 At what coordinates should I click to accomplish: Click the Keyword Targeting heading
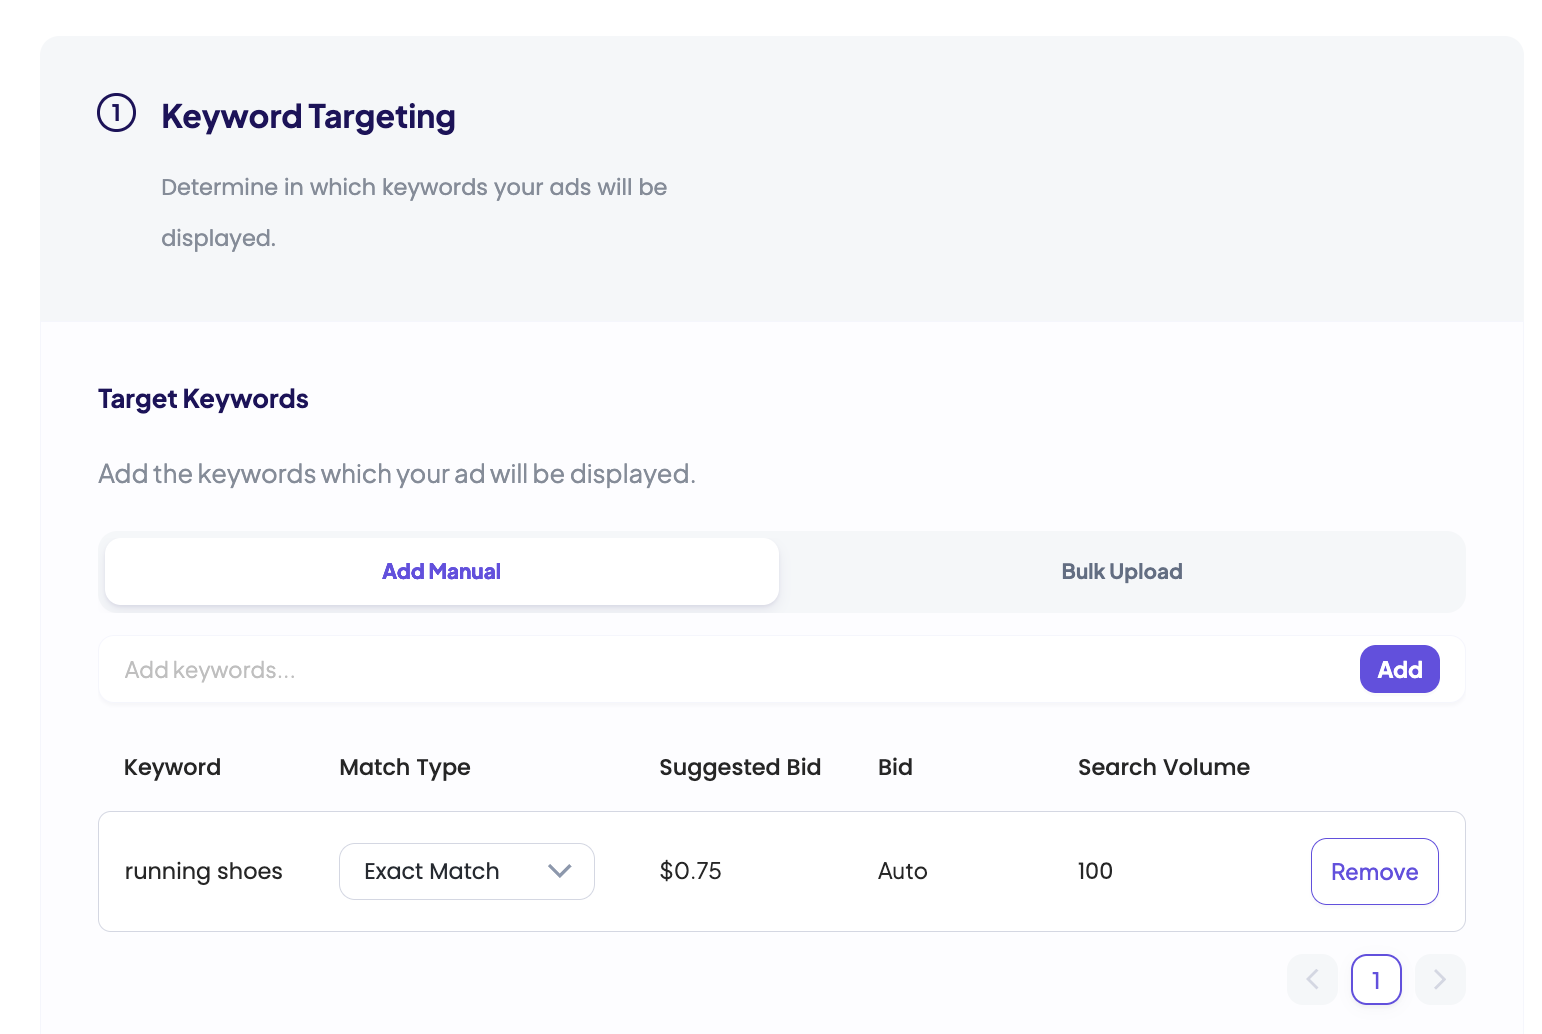pyautogui.click(x=308, y=116)
